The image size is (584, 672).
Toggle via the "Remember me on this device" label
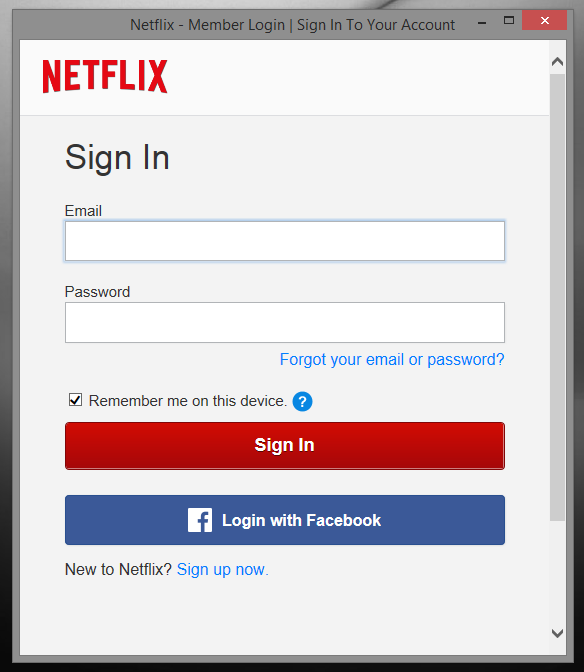[x=188, y=401]
